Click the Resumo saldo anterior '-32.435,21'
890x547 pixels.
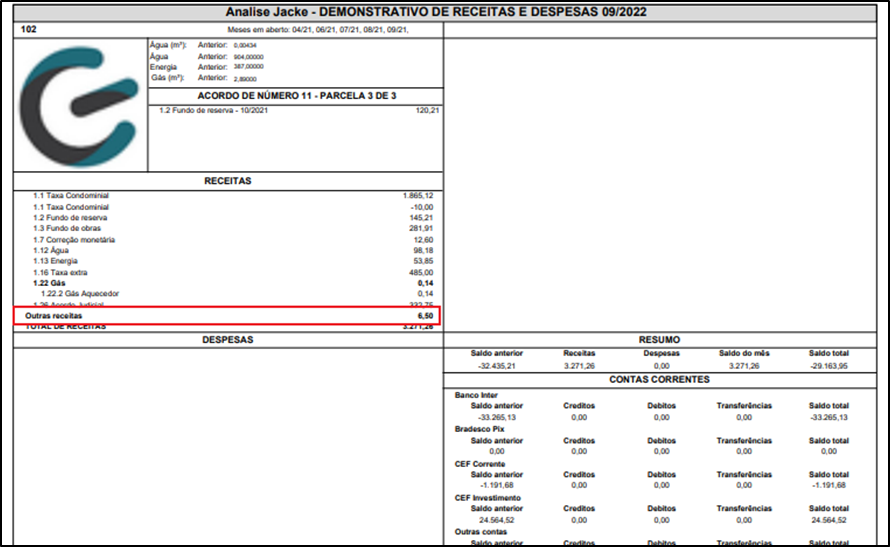point(497,366)
